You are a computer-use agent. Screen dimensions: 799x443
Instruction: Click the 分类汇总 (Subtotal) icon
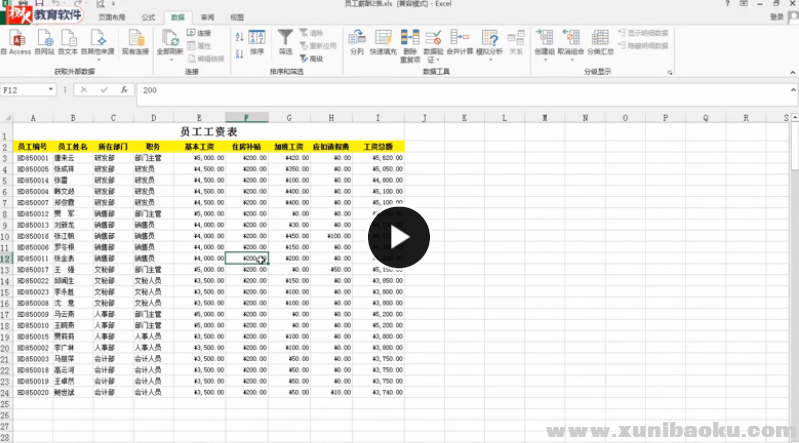(600, 38)
